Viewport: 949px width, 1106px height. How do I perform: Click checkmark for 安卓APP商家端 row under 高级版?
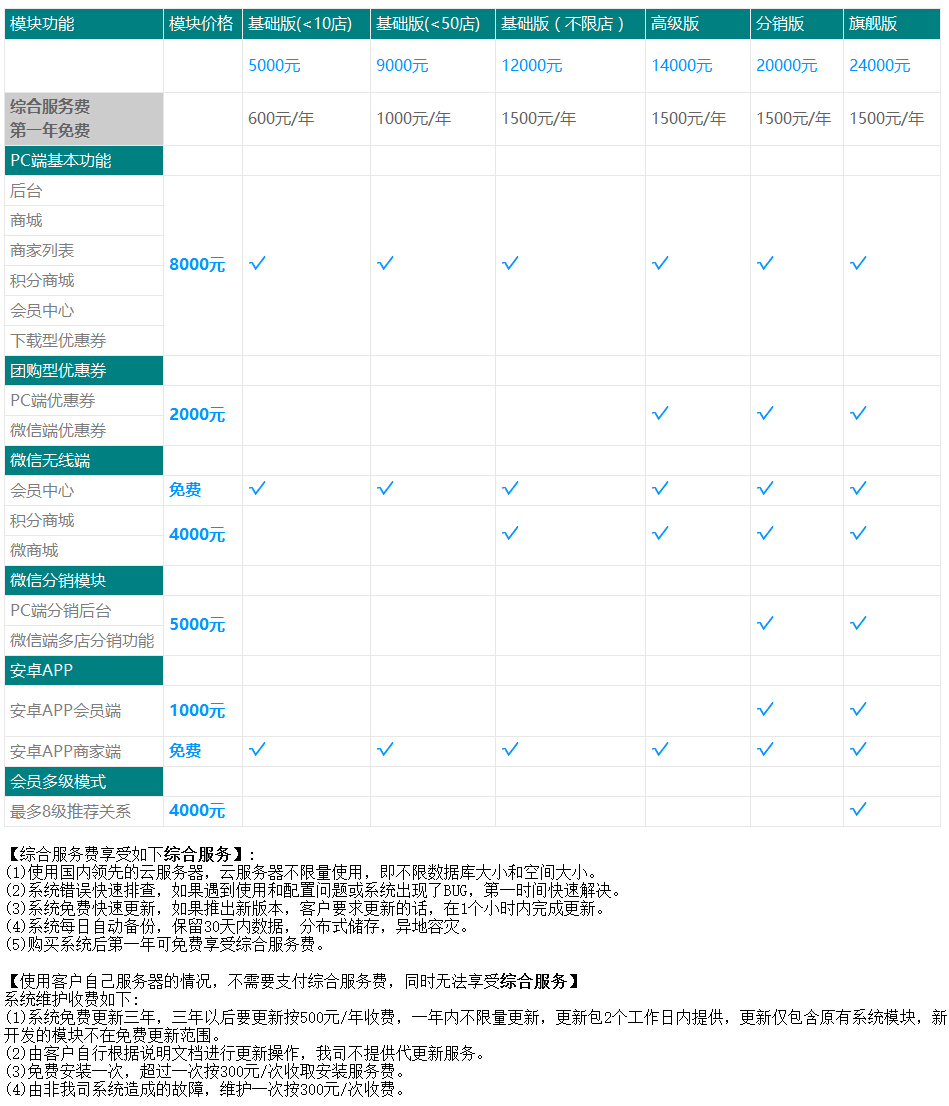[x=660, y=749]
